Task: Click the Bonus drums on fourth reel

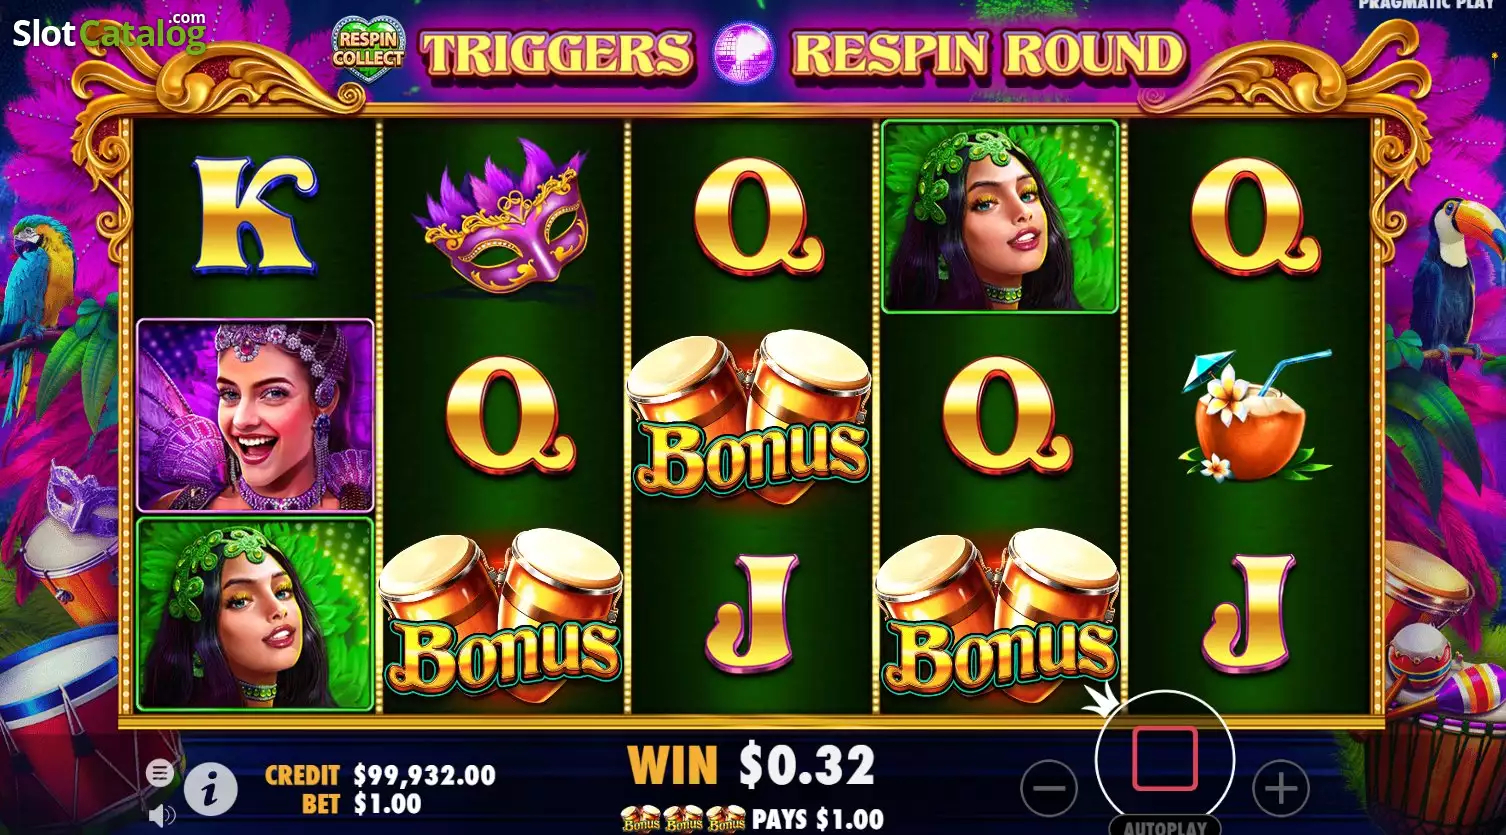Action: coord(999,615)
